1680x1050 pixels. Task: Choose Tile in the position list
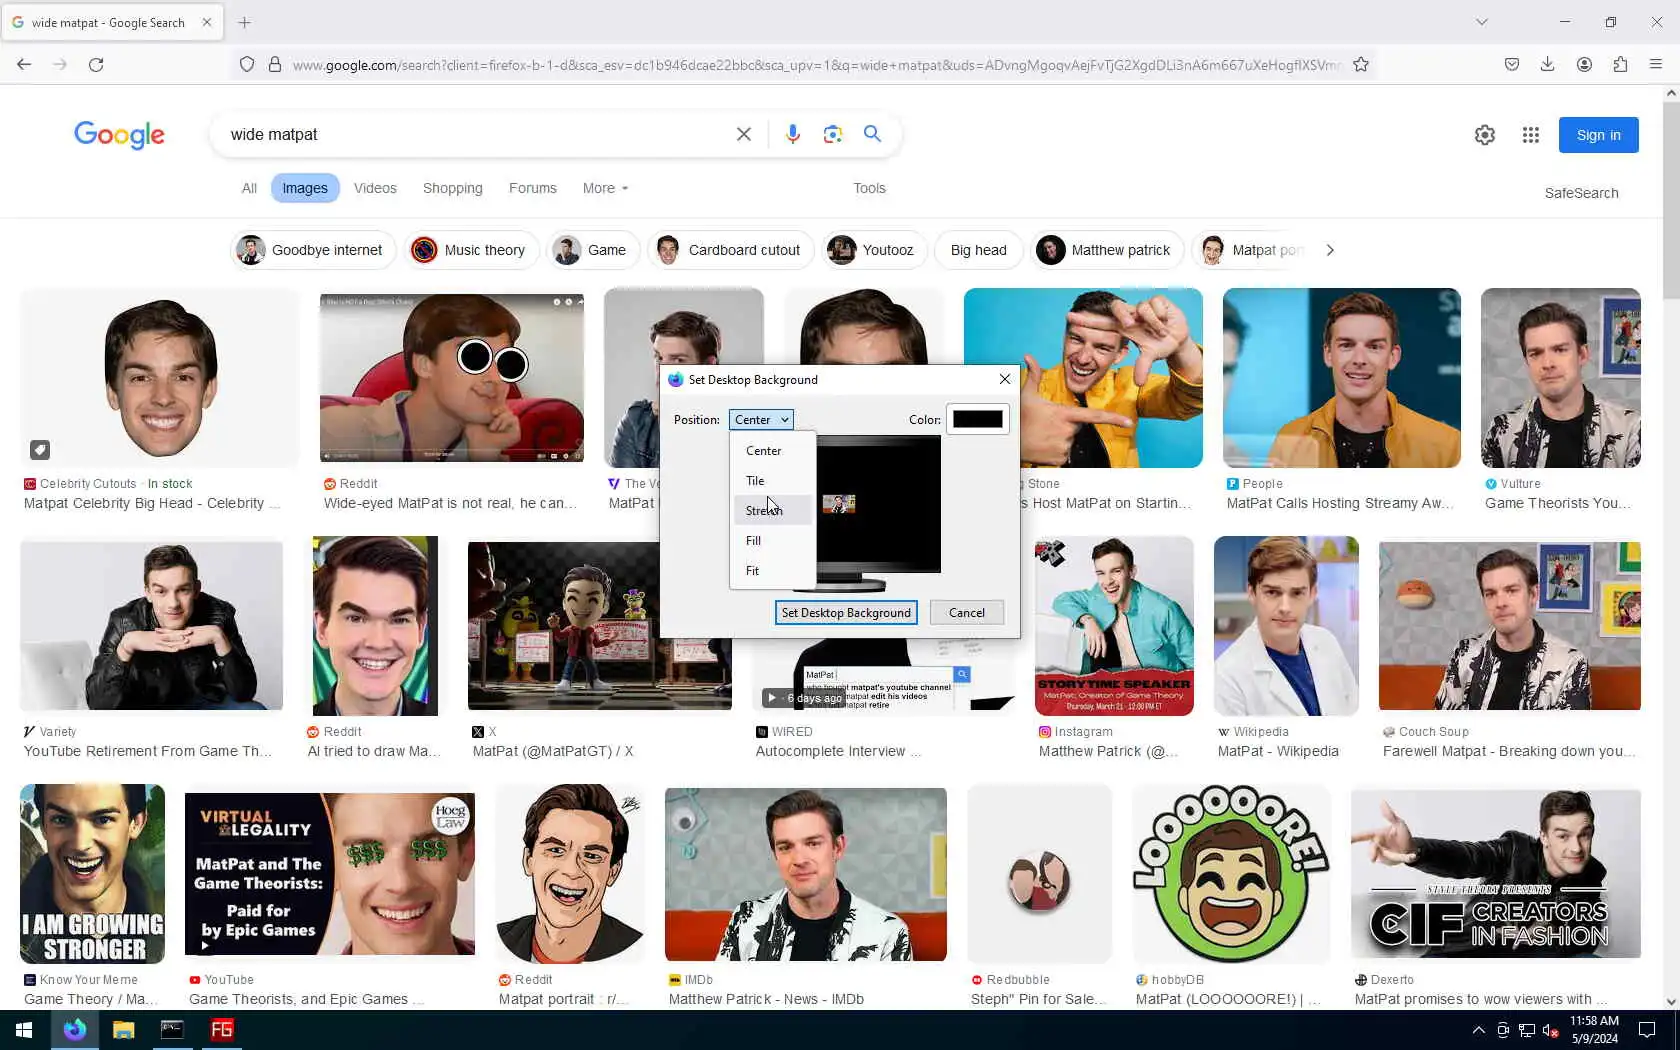click(x=772, y=481)
